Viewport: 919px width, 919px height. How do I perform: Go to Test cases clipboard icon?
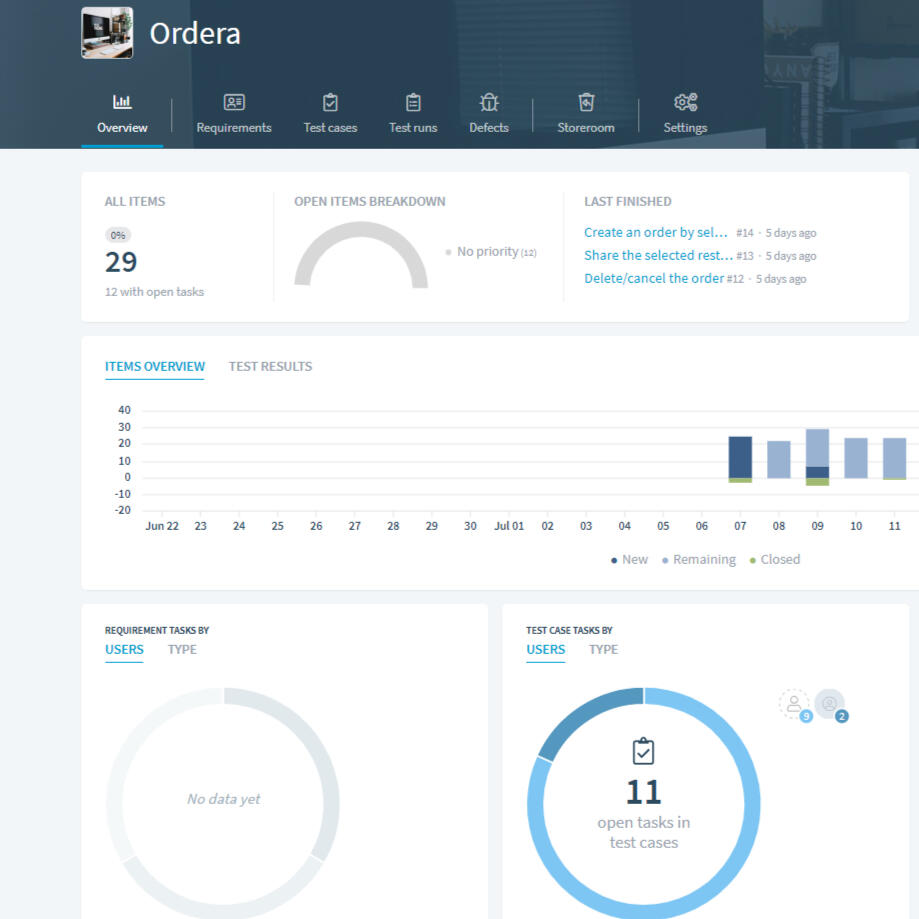click(x=330, y=102)
